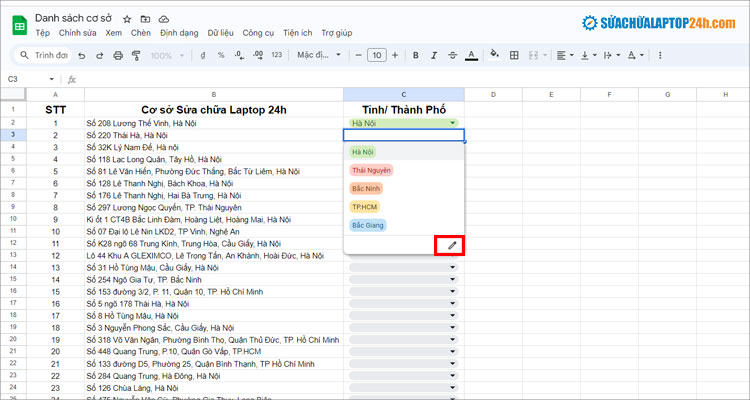
Task: Click the borders icon
Action: click(x=514, y=56)
